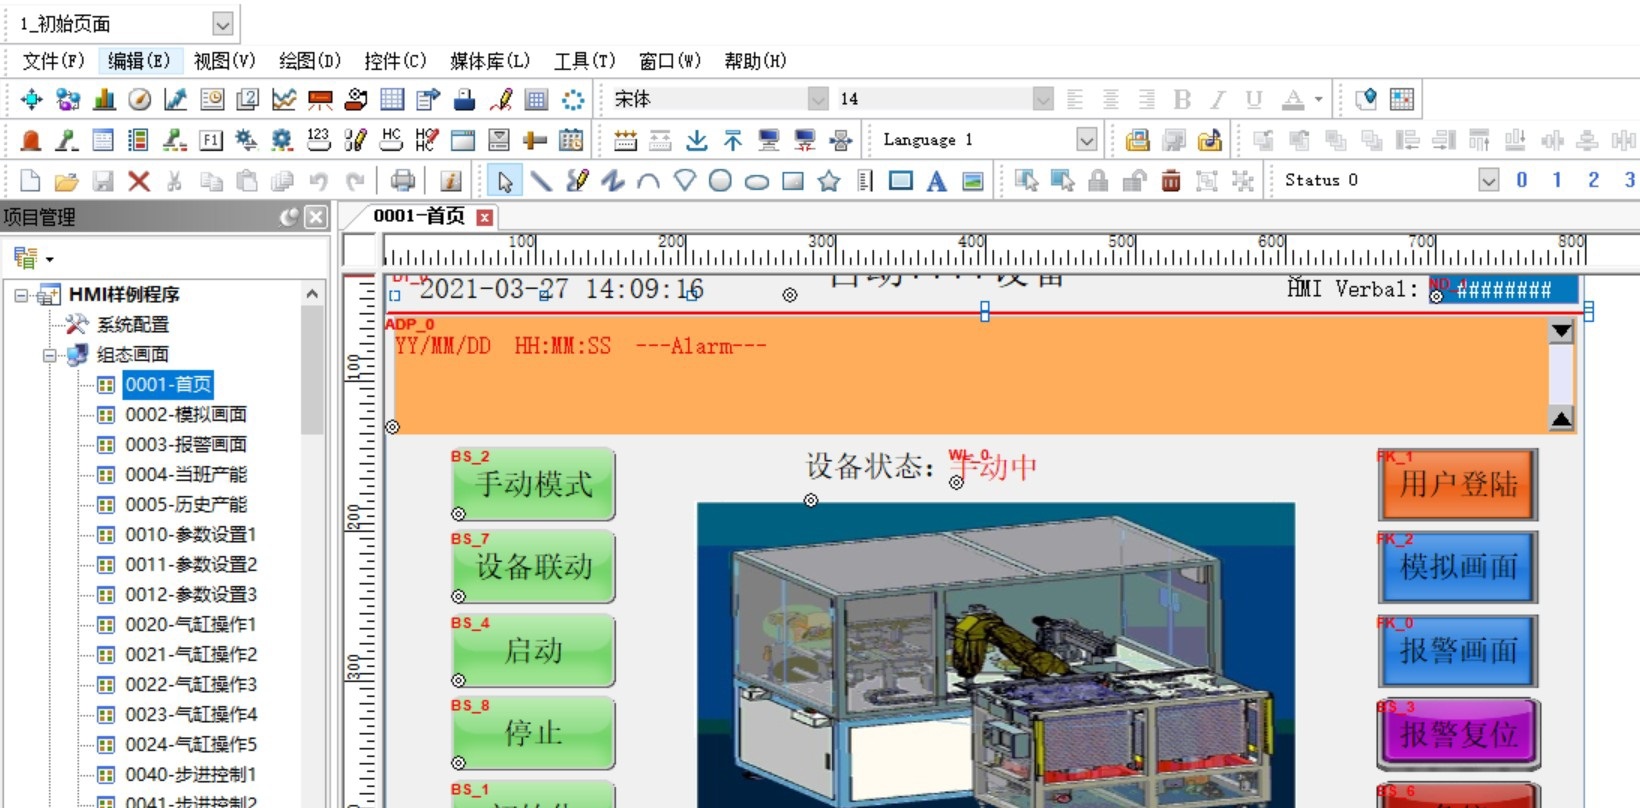
Task: Select the bar chart control icon
Action: coord(104,99)
